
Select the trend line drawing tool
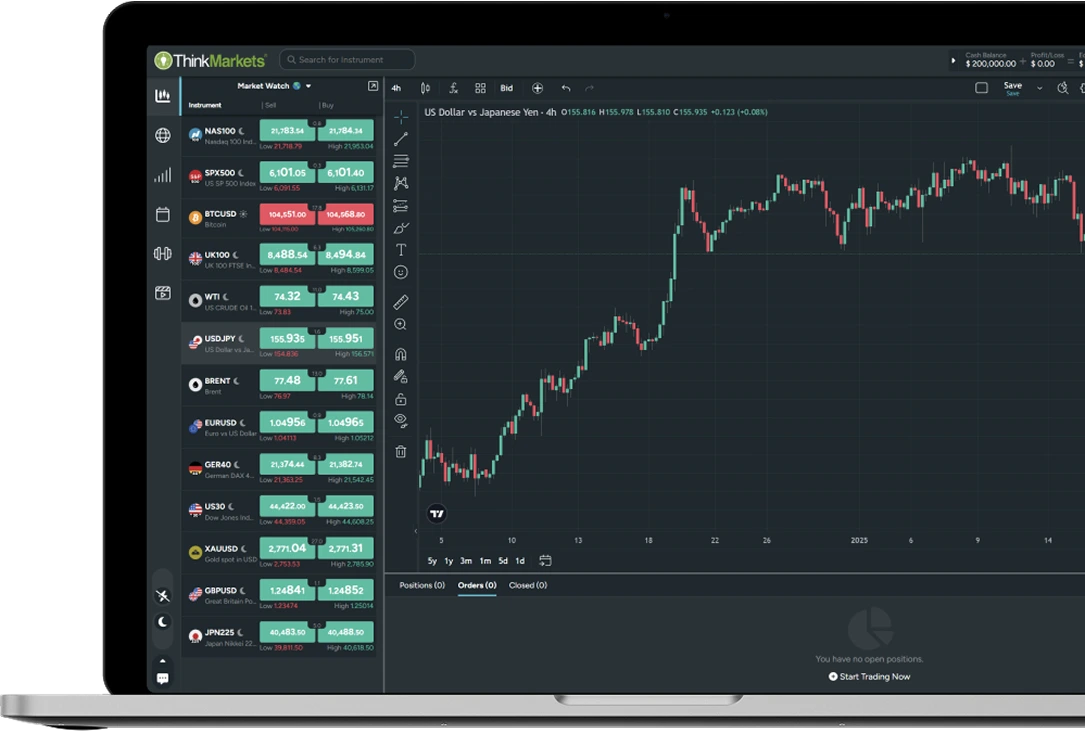(x=401, y=139)
